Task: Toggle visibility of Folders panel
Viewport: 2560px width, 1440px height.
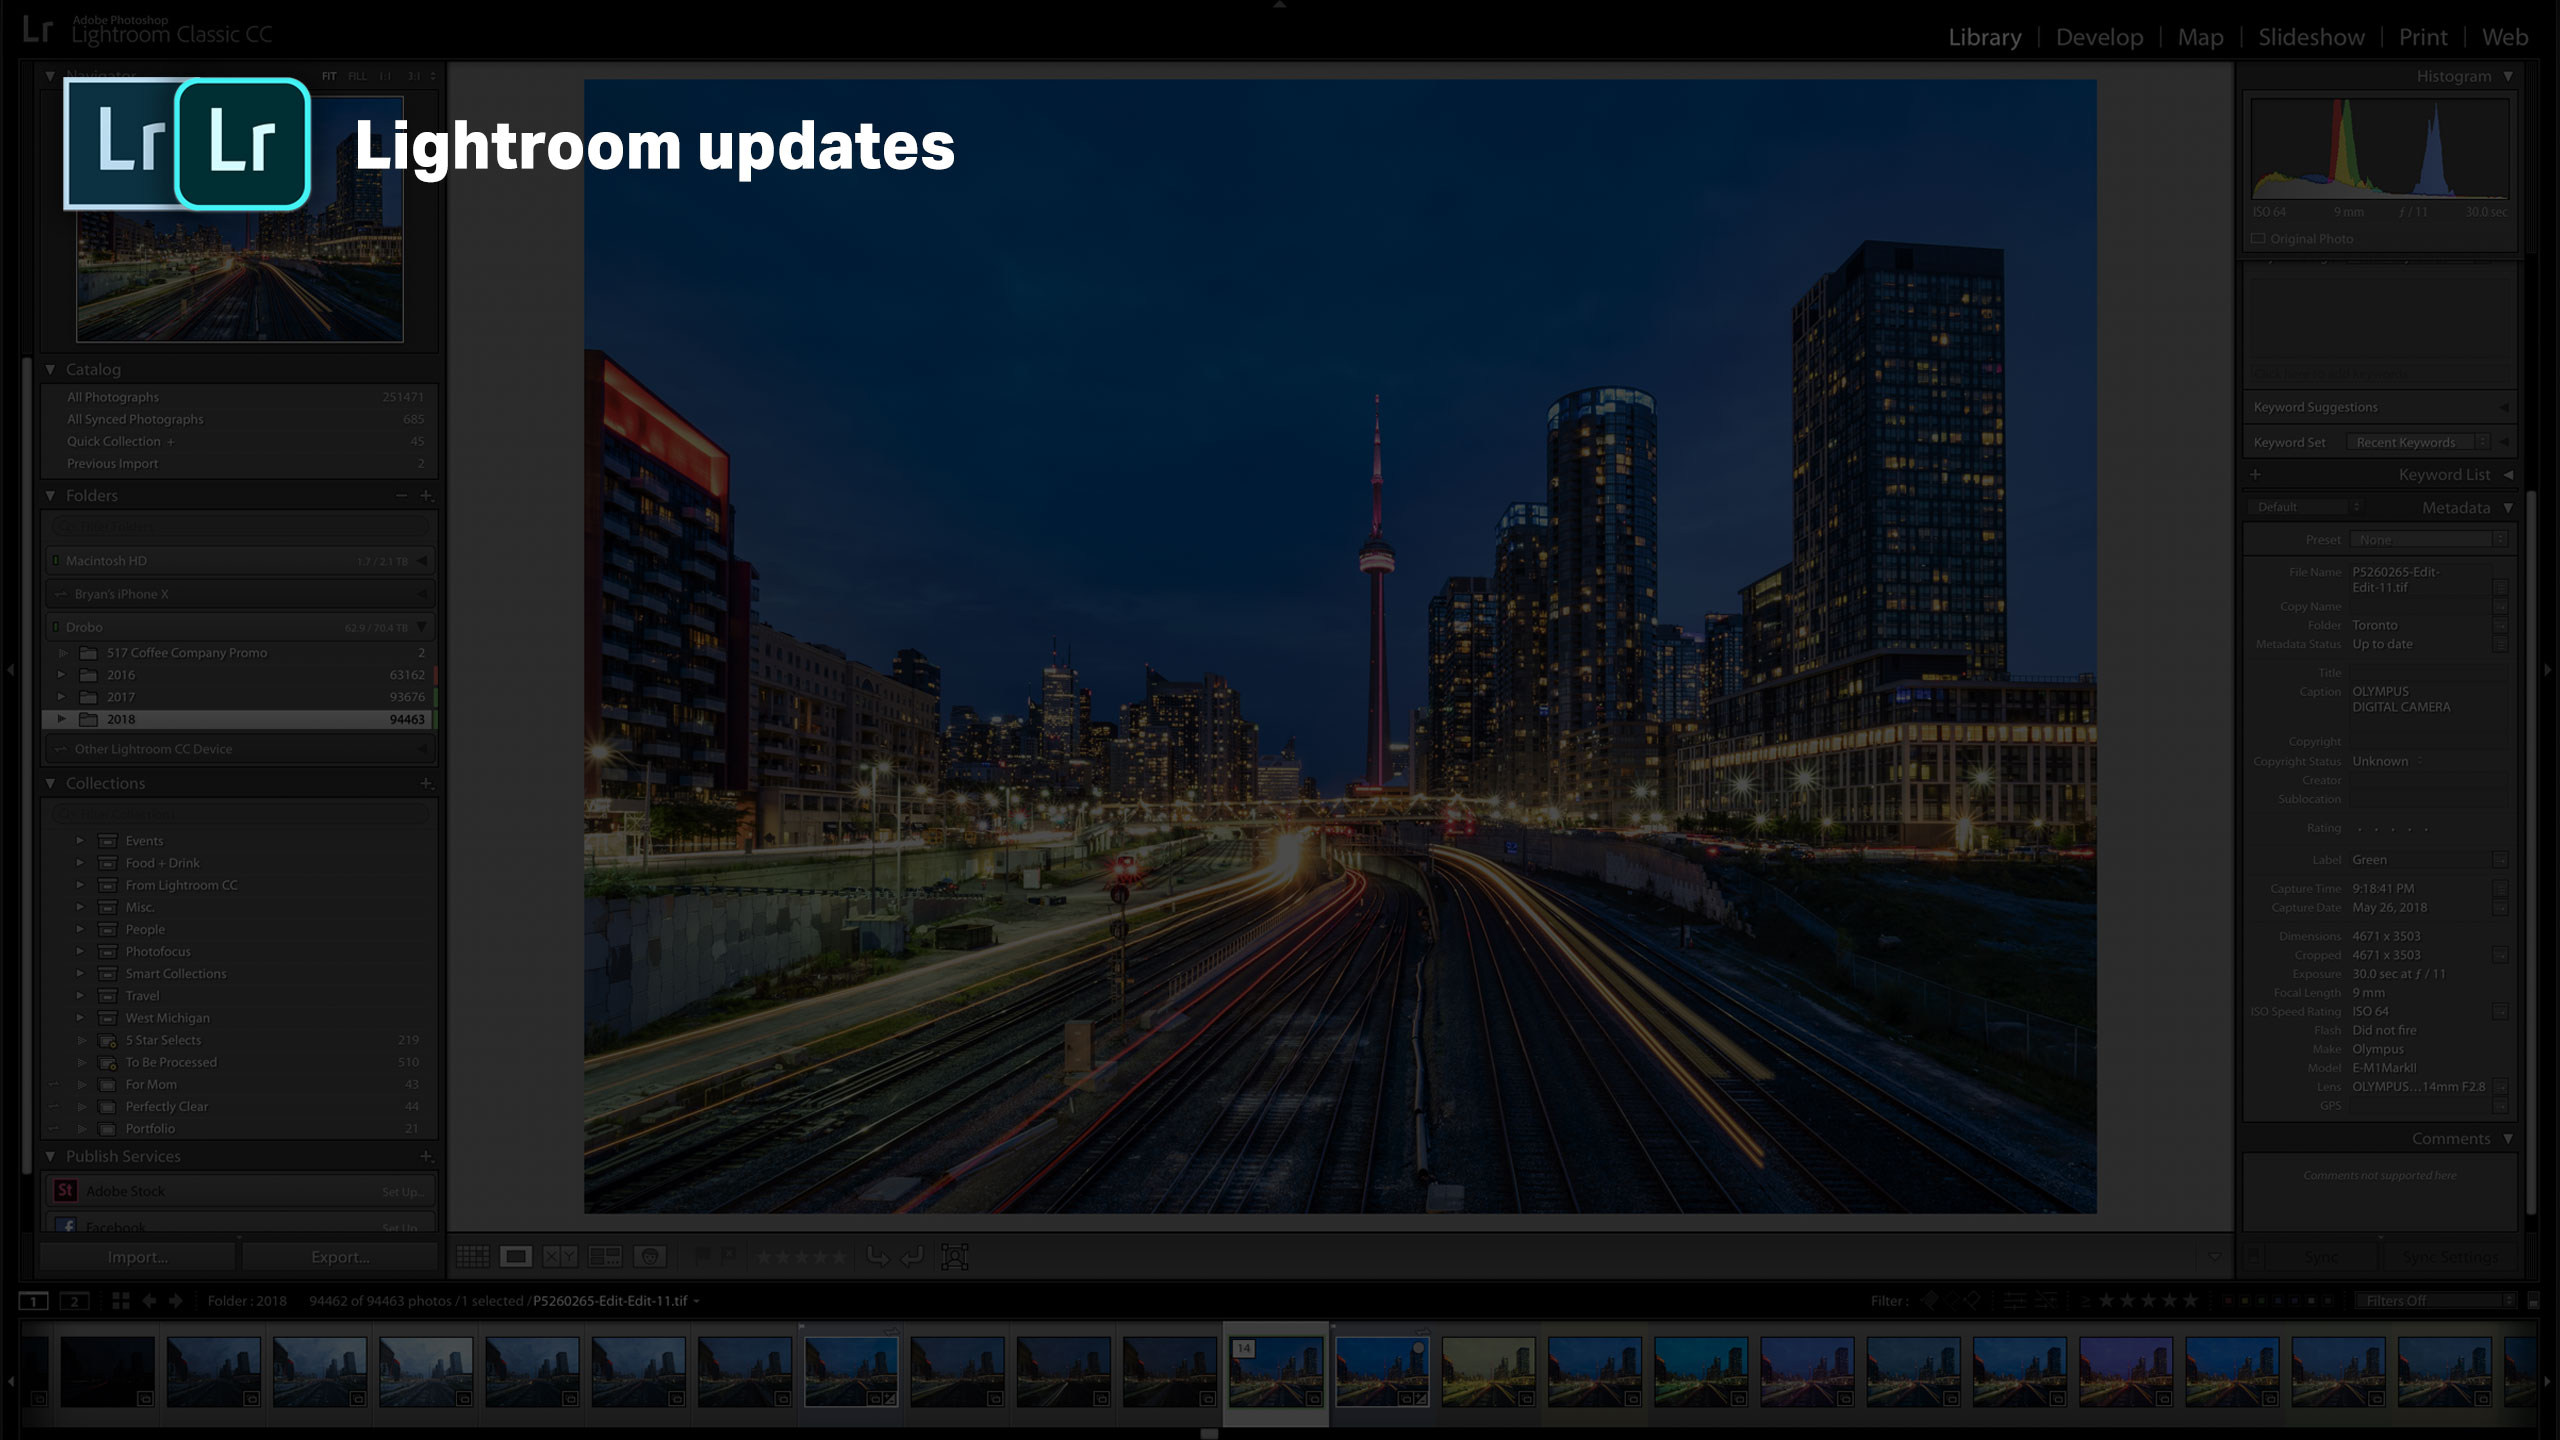Action: point(49,494)
